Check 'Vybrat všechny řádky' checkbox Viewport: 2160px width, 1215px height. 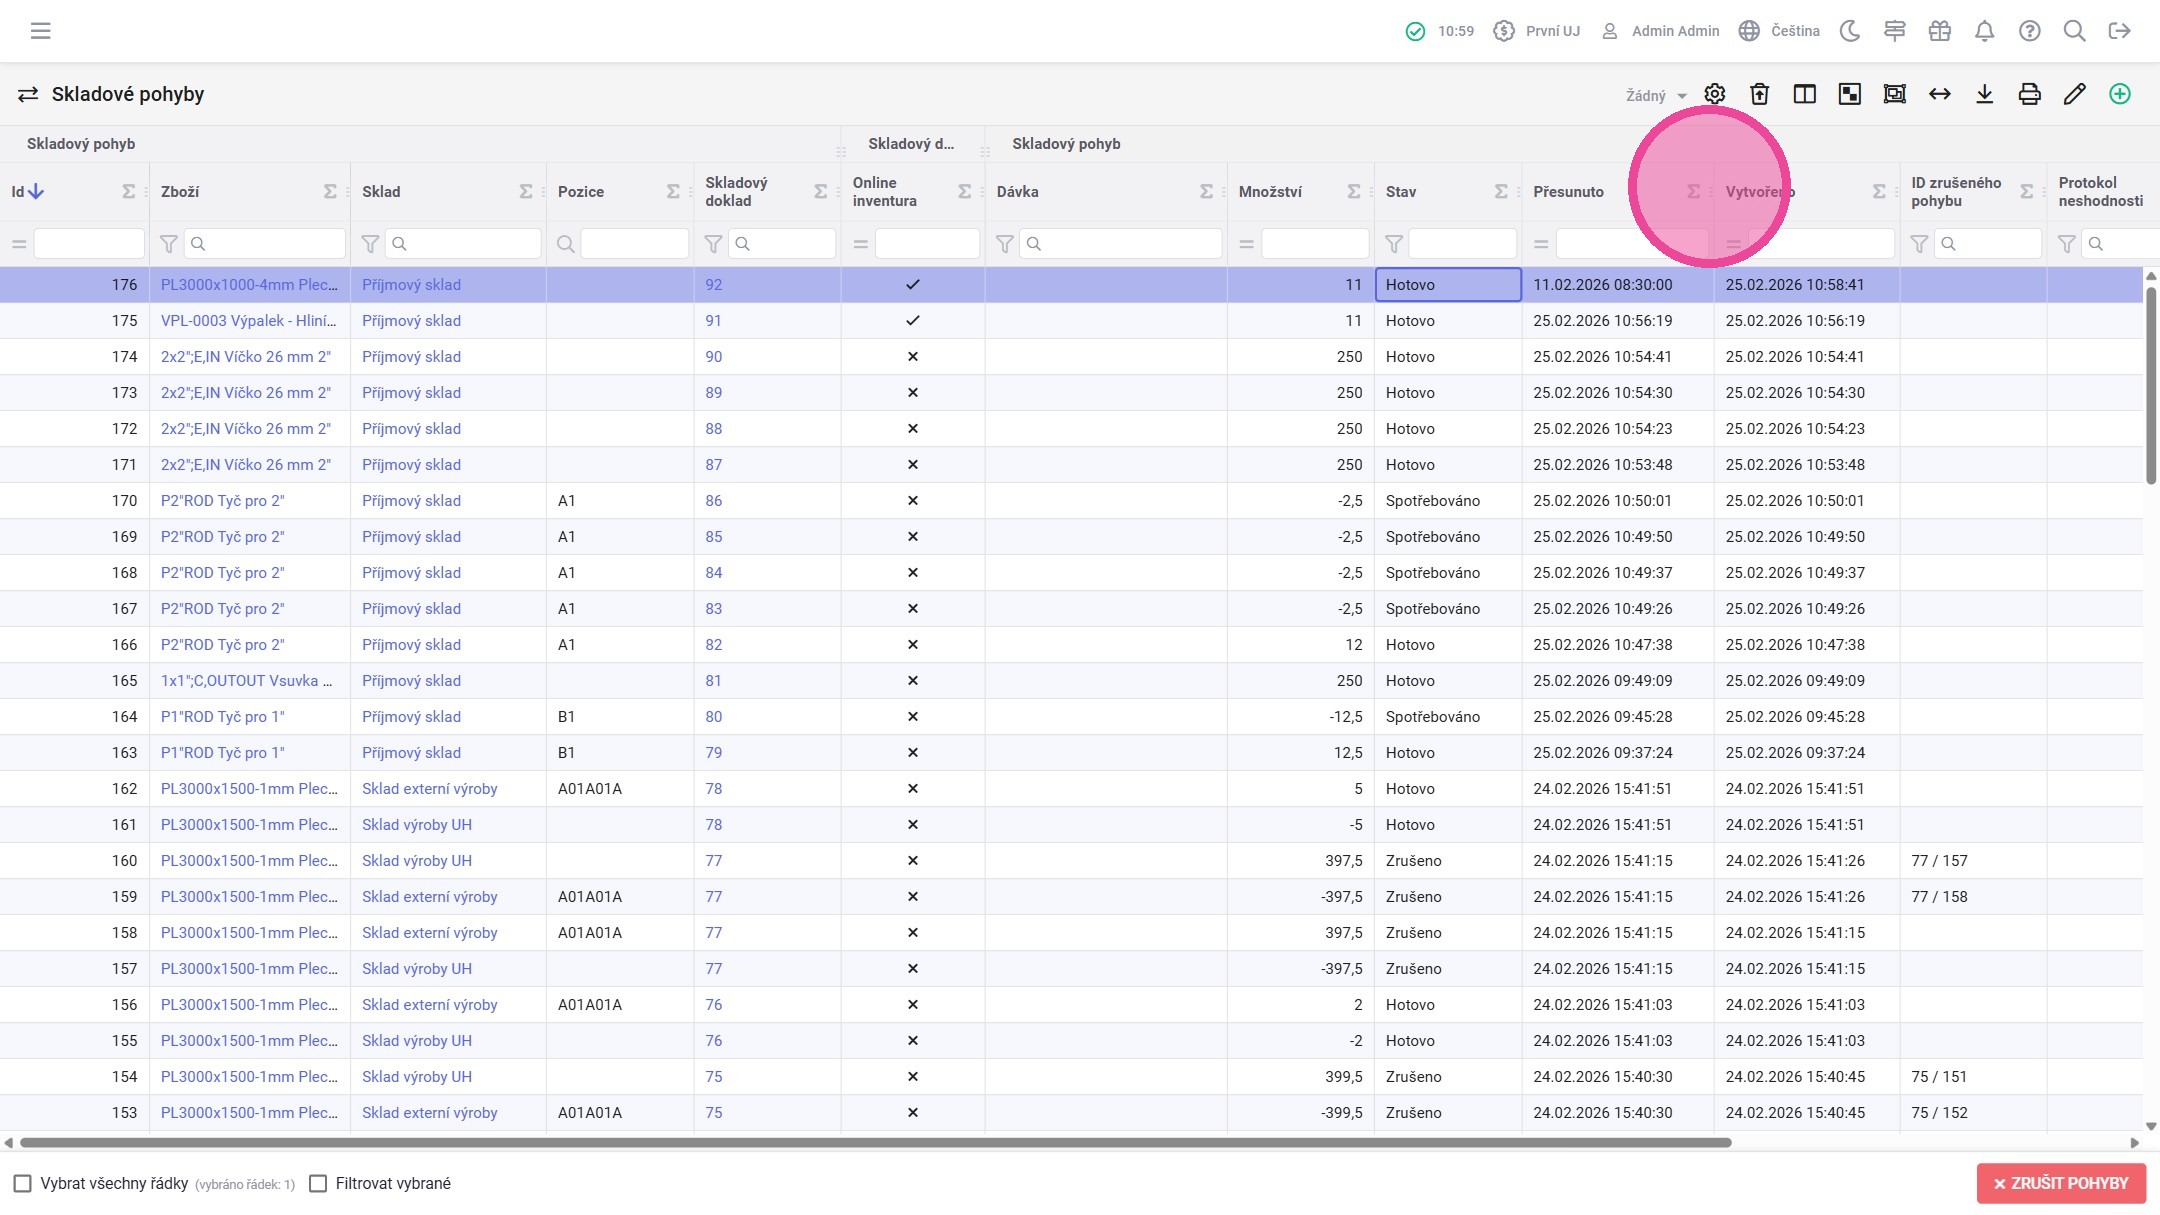[x=22, y=1184]
